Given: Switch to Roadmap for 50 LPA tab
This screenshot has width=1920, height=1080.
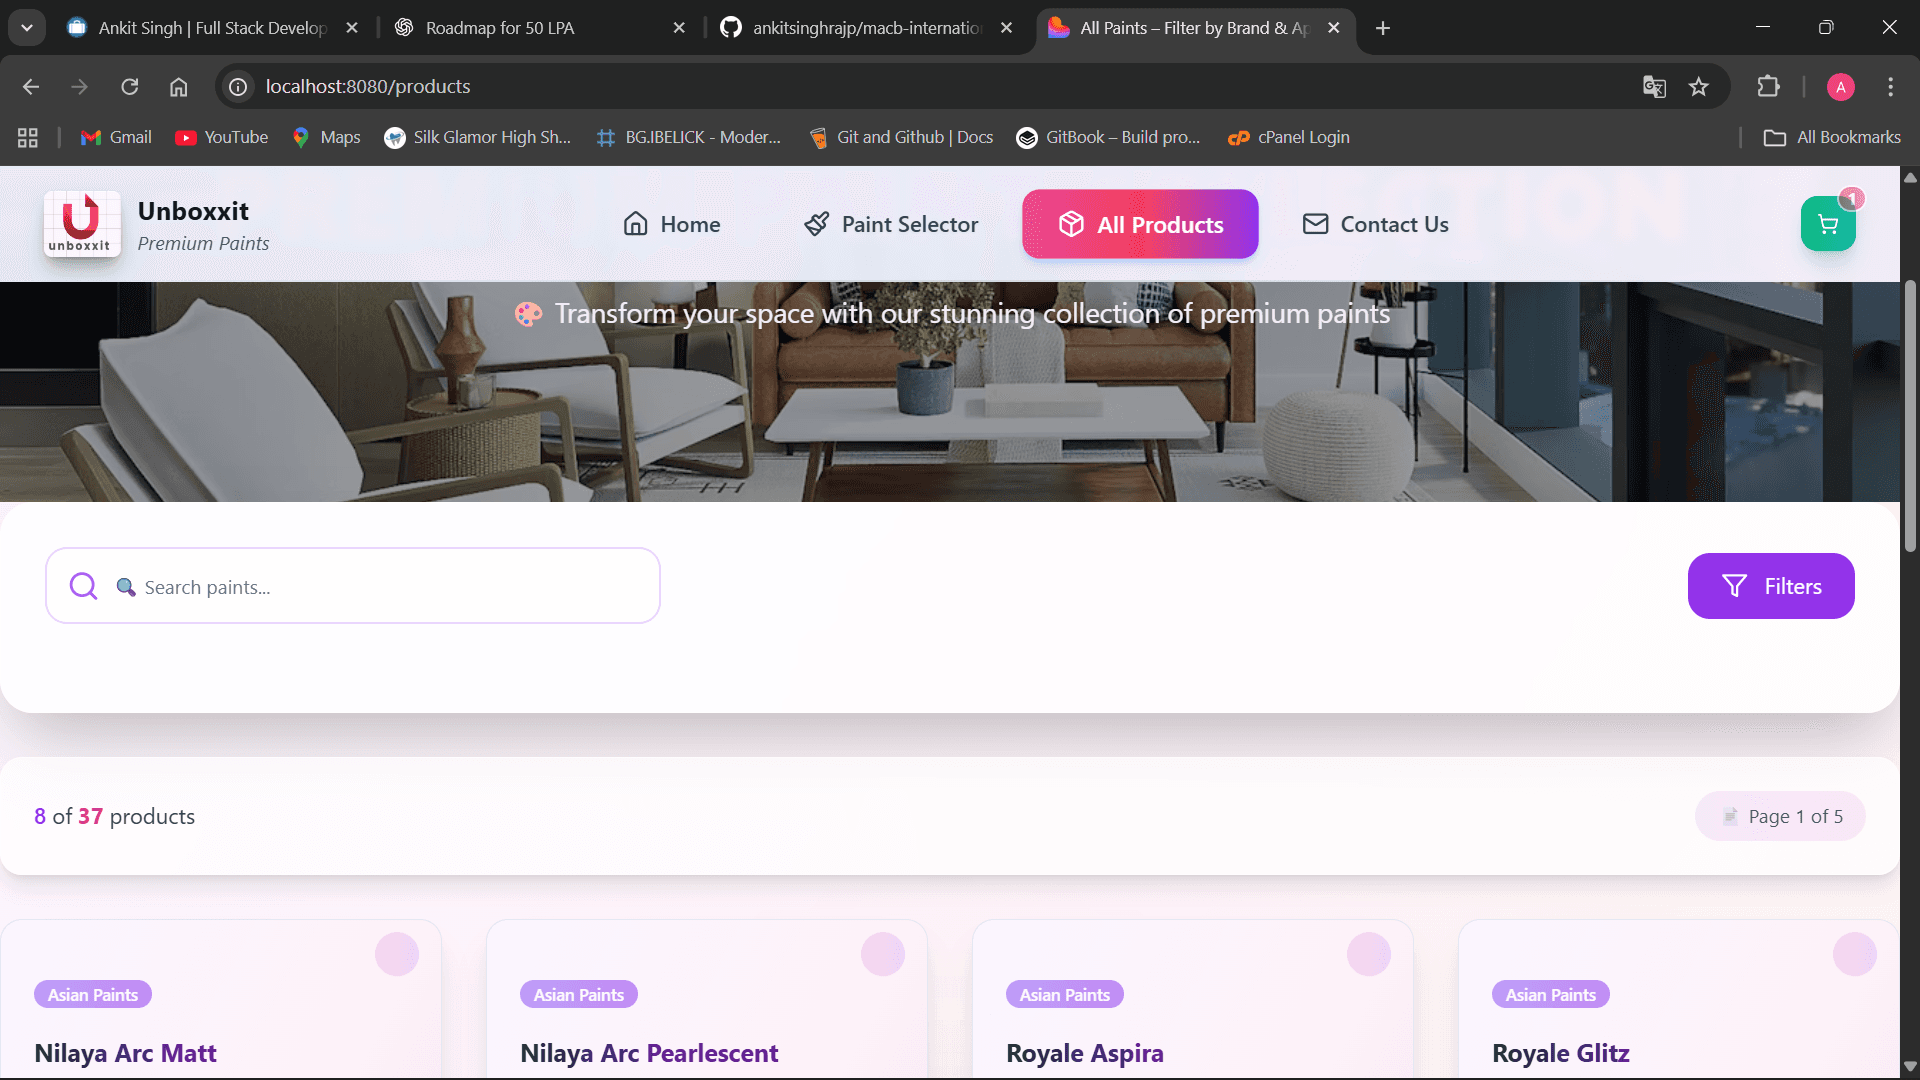Looking at the screenshot, I should pos(500,28).
